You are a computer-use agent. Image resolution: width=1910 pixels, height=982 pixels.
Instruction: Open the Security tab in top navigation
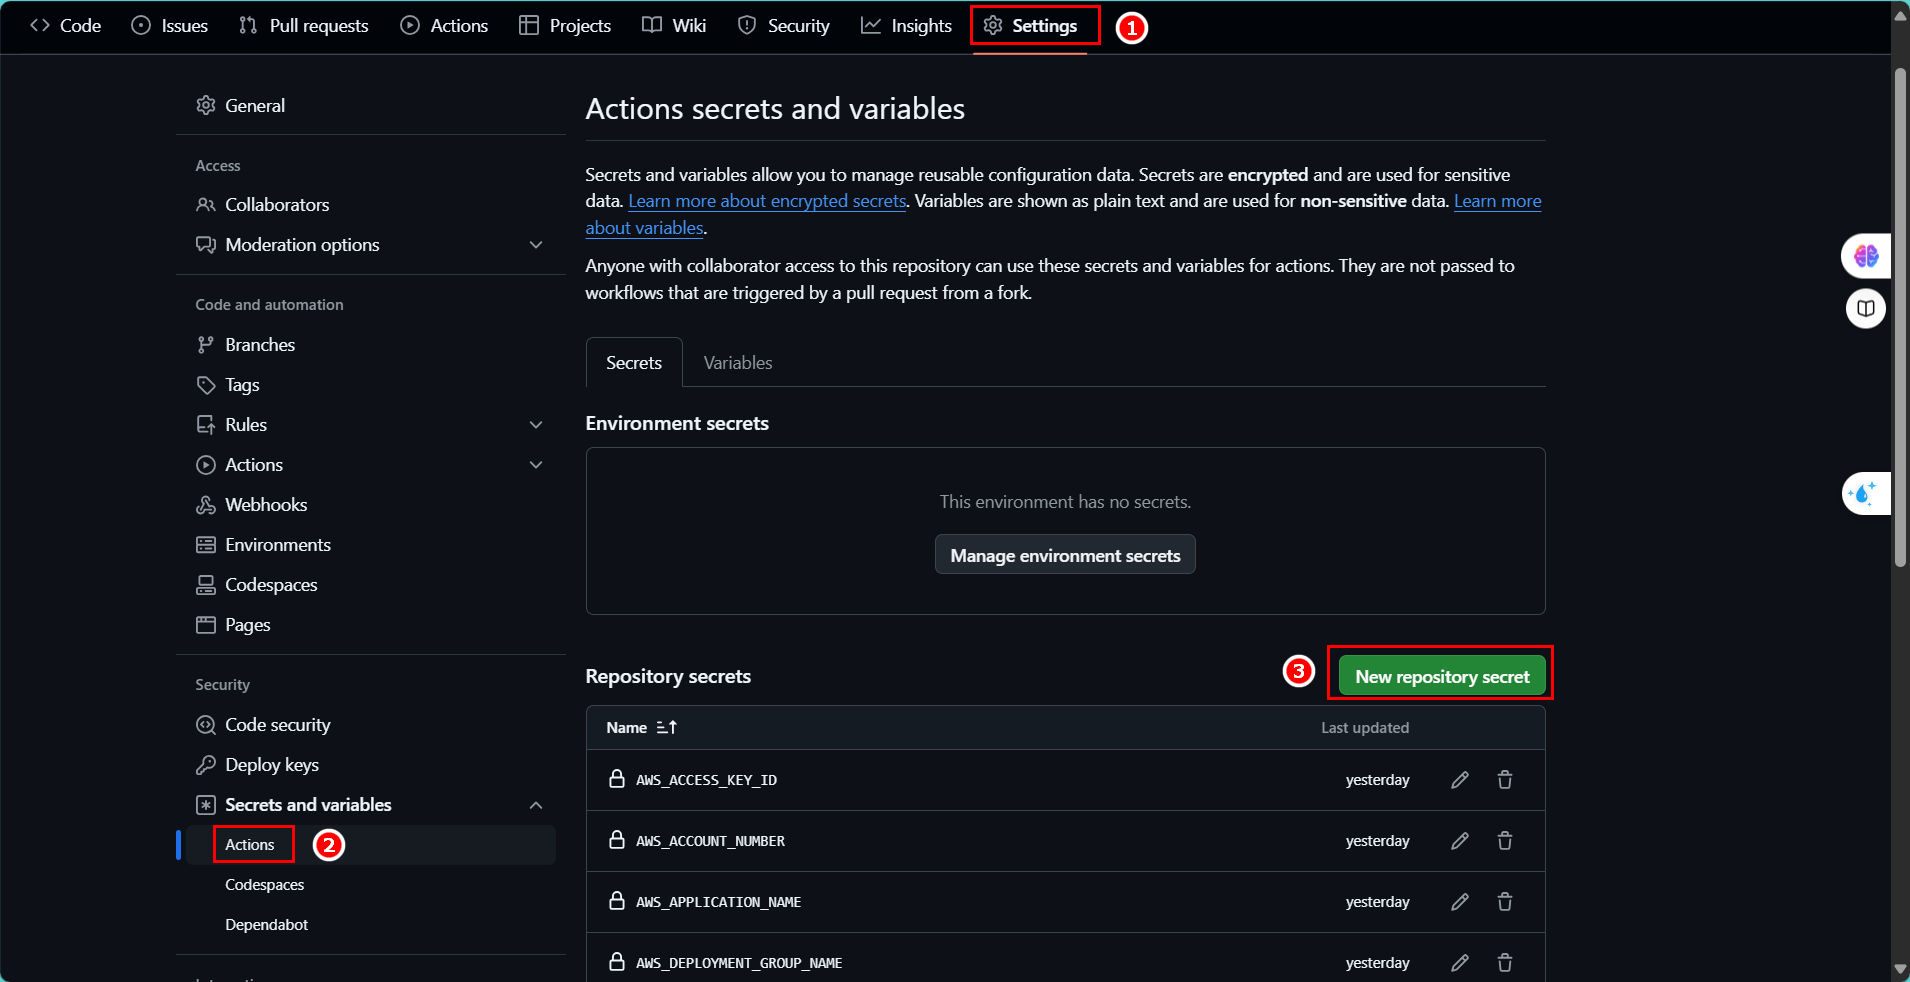[784, 26]
